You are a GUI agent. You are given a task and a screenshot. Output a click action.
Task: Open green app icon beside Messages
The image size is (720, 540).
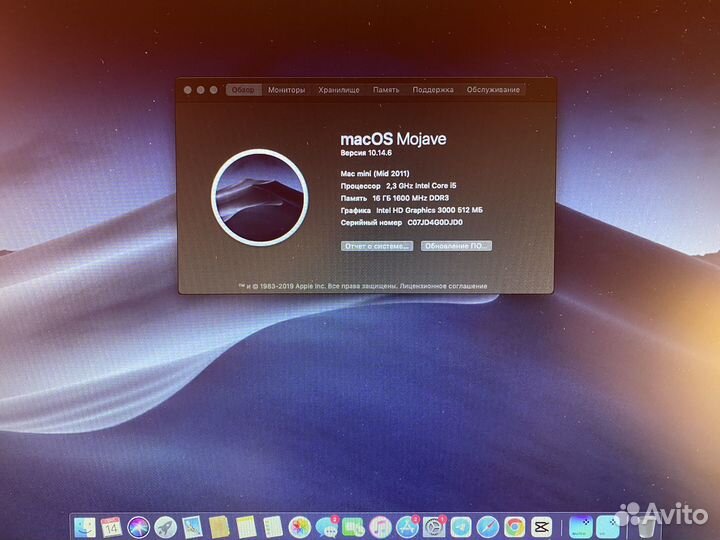[x=353, y=527]
